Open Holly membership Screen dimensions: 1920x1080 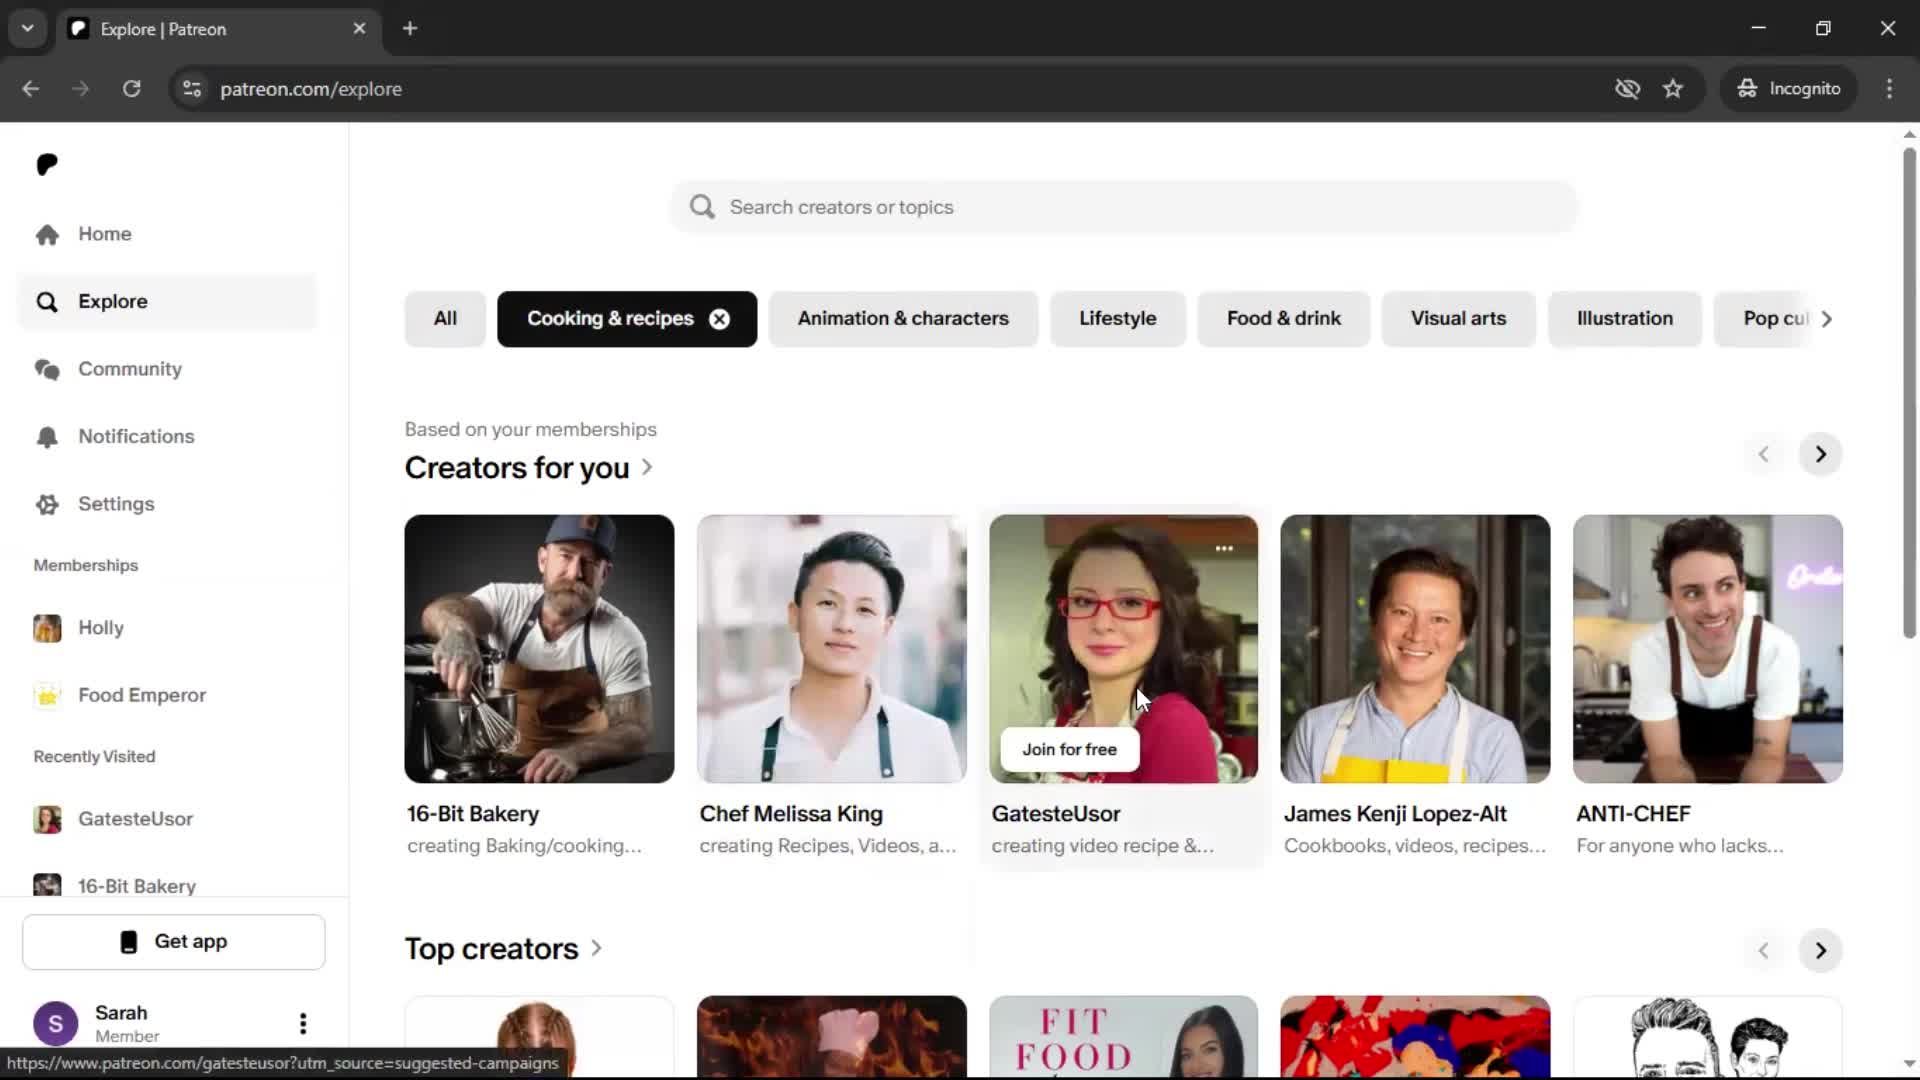[167, 628]
